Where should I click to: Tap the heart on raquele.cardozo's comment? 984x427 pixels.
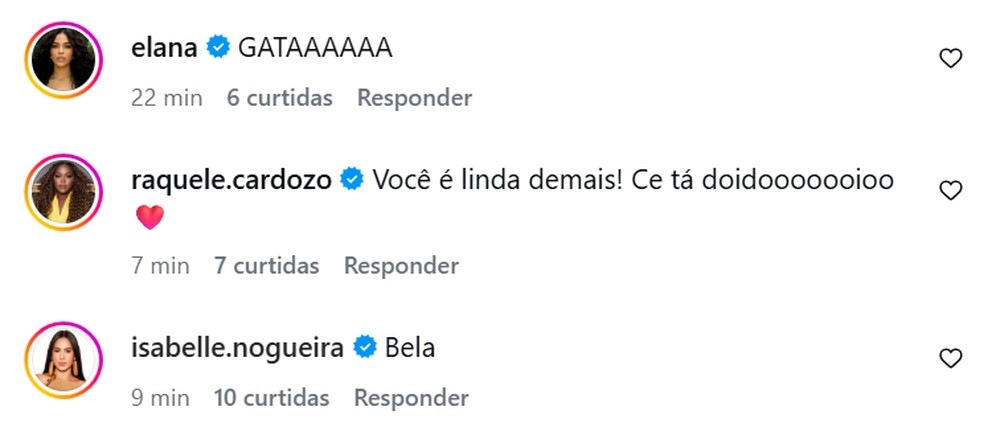[x=950, y=191]
